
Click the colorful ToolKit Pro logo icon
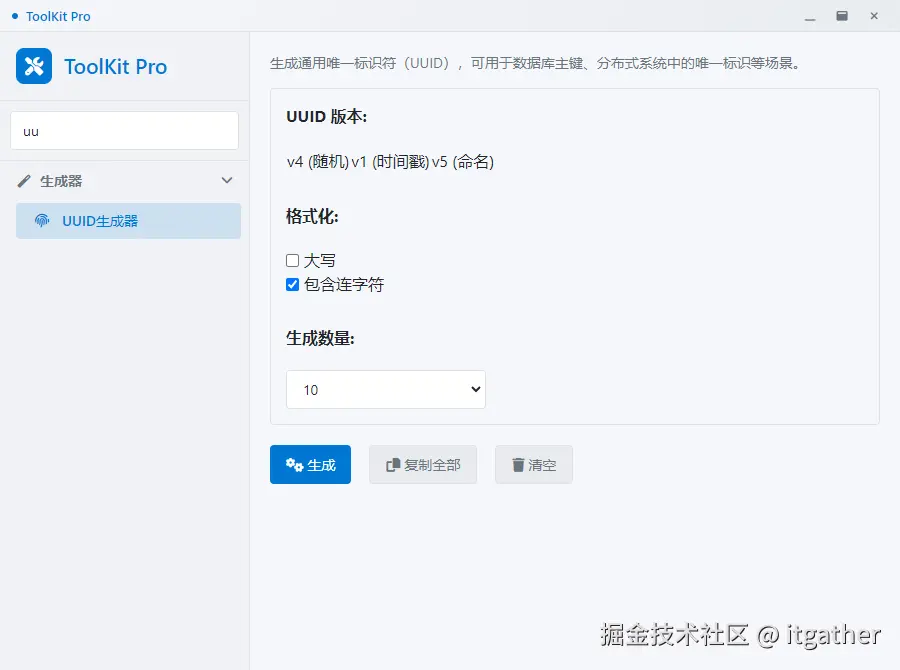click(33, 66)
